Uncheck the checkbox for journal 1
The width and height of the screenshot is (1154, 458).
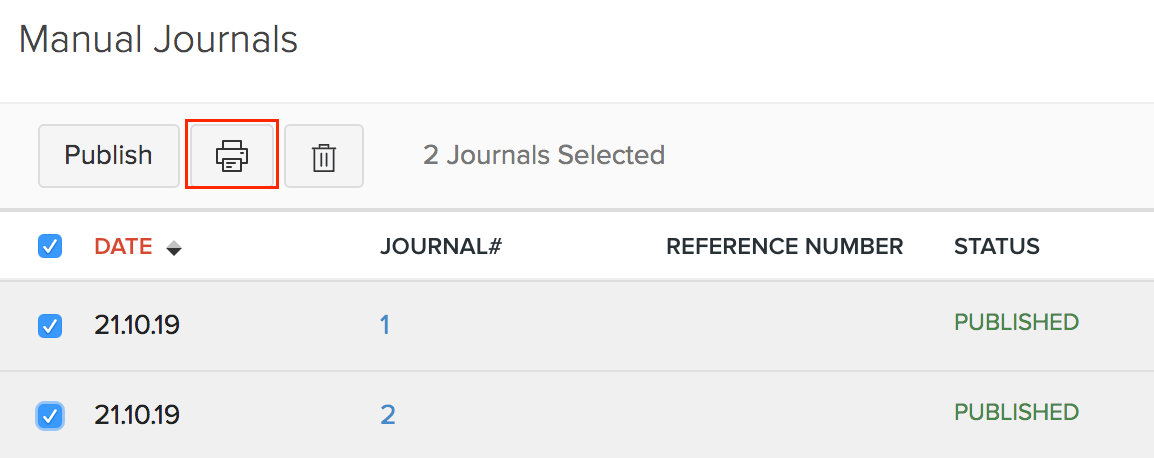pos(49,325)
